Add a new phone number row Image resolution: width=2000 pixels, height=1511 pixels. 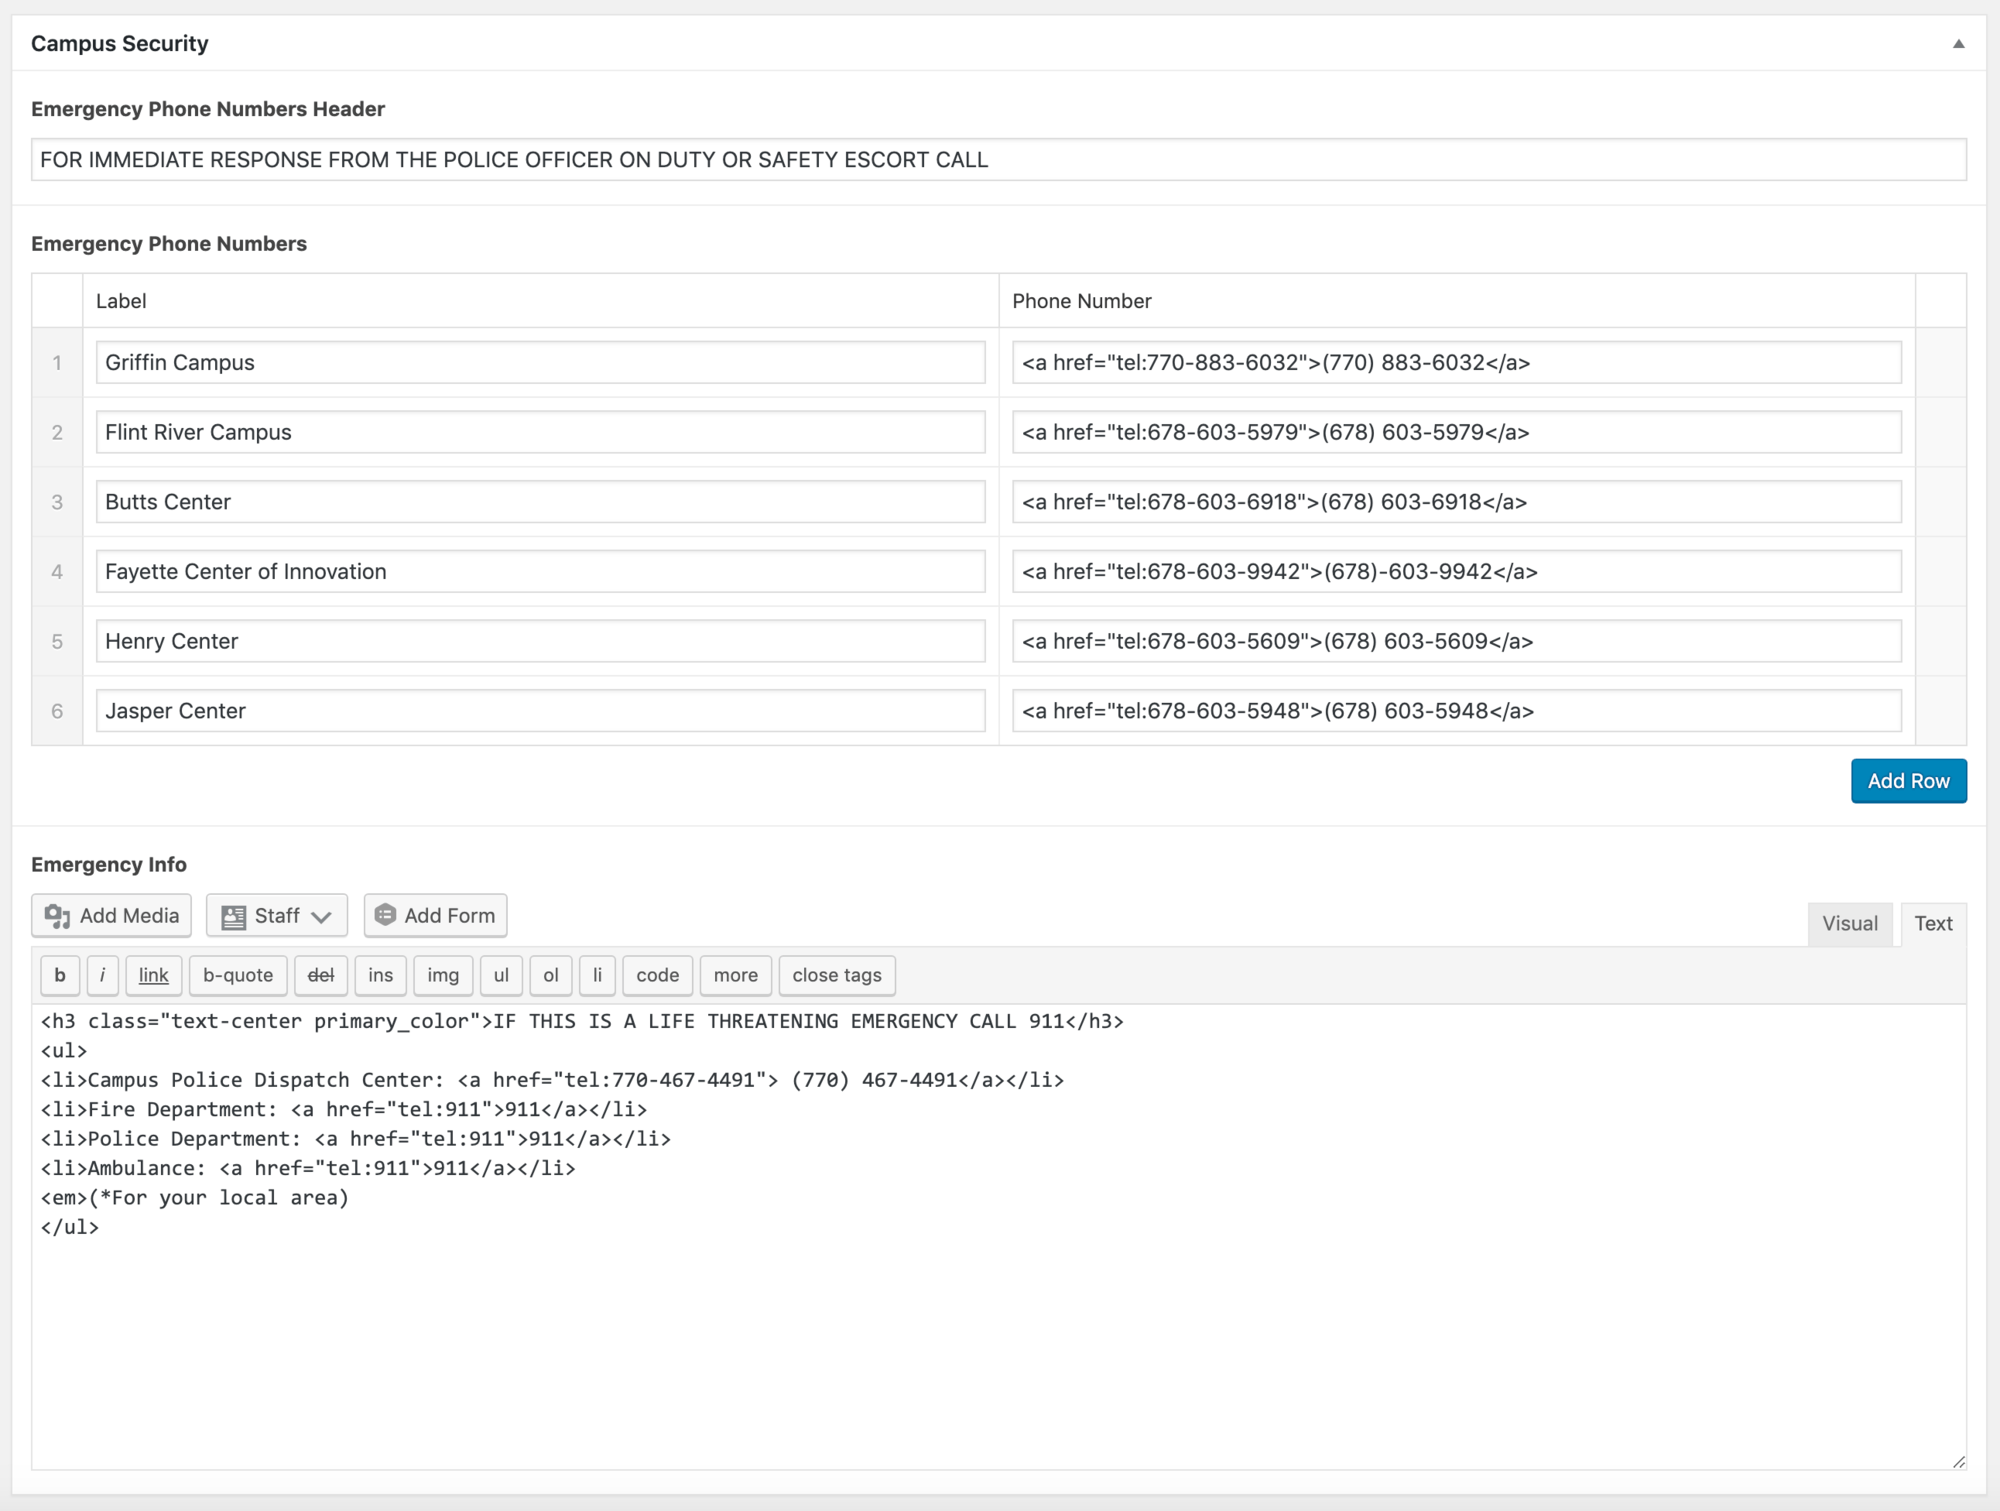click(1908, 781)
